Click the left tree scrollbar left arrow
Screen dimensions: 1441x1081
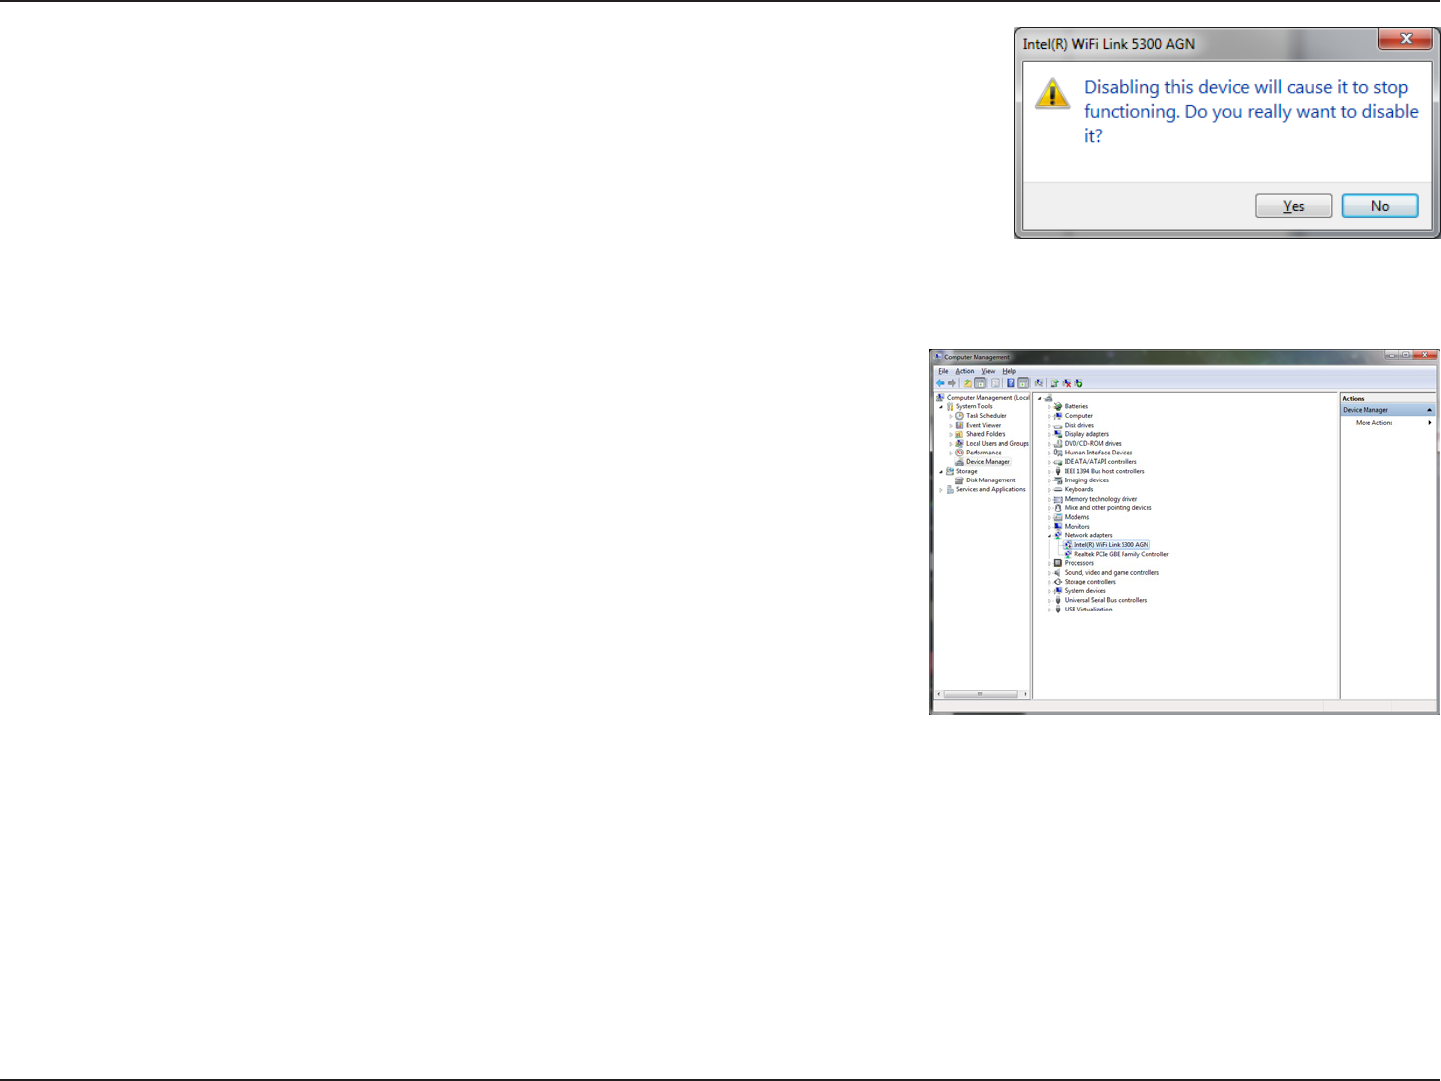pyautogui.click(x=939, y=693)
